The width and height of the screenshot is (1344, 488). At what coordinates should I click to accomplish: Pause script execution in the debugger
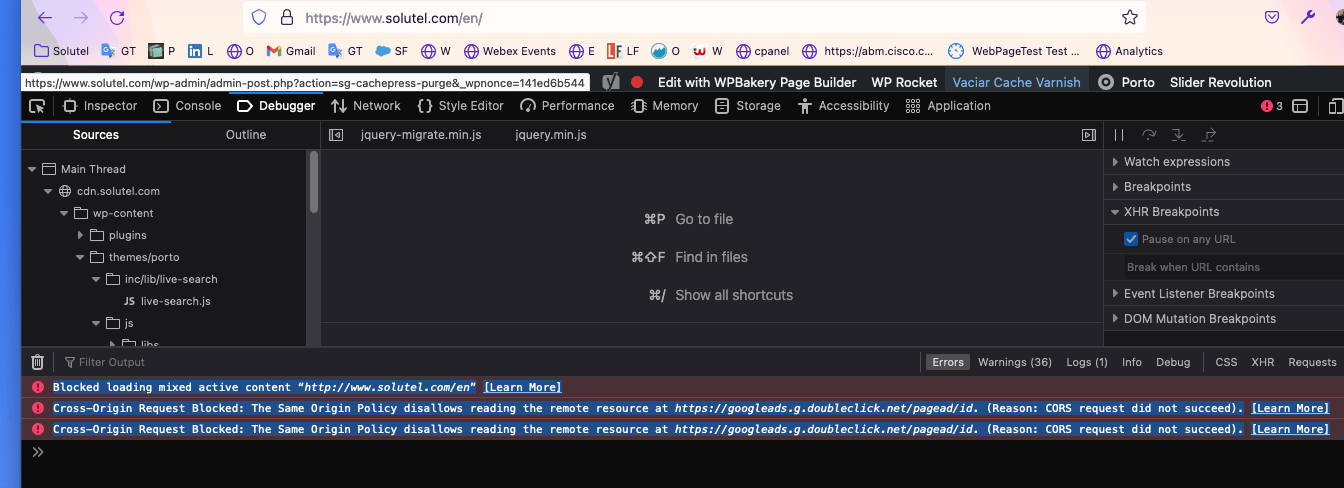coord(1120,135)
